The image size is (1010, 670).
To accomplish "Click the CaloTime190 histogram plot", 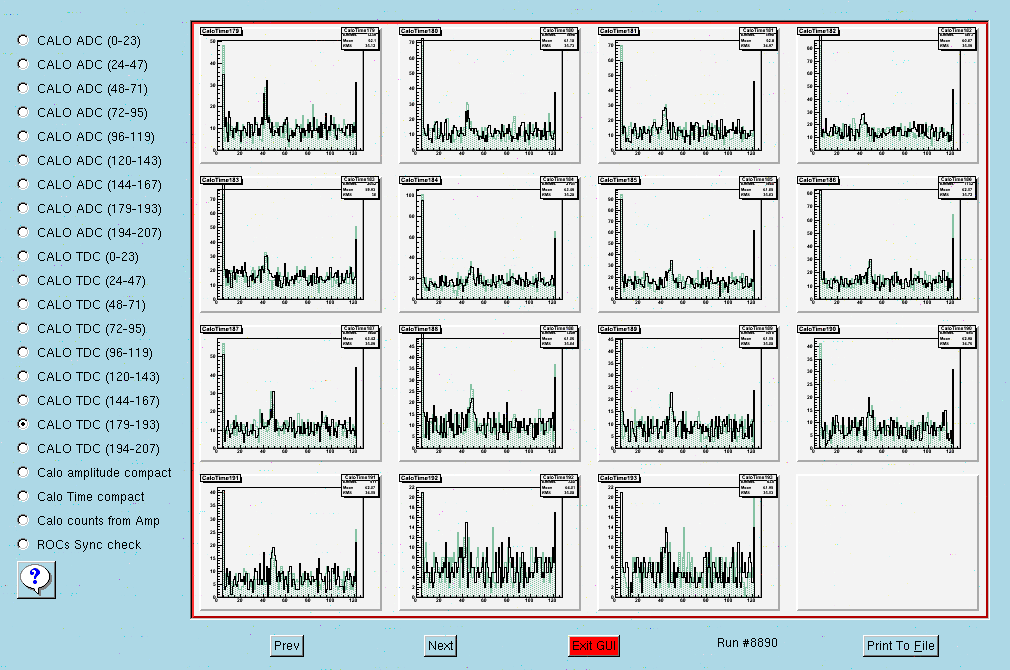I will [887, 393].
